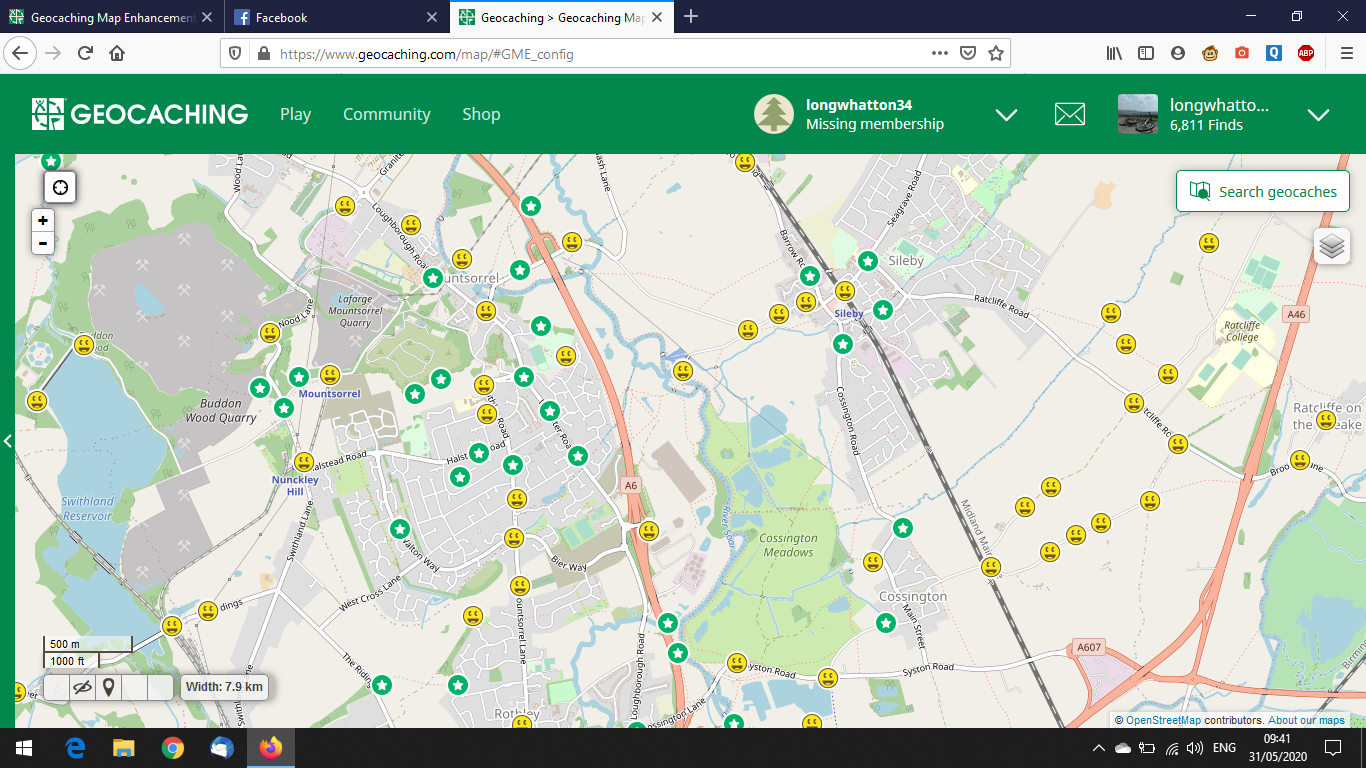Click the Search geocaches button

(x=1262, y=190)
